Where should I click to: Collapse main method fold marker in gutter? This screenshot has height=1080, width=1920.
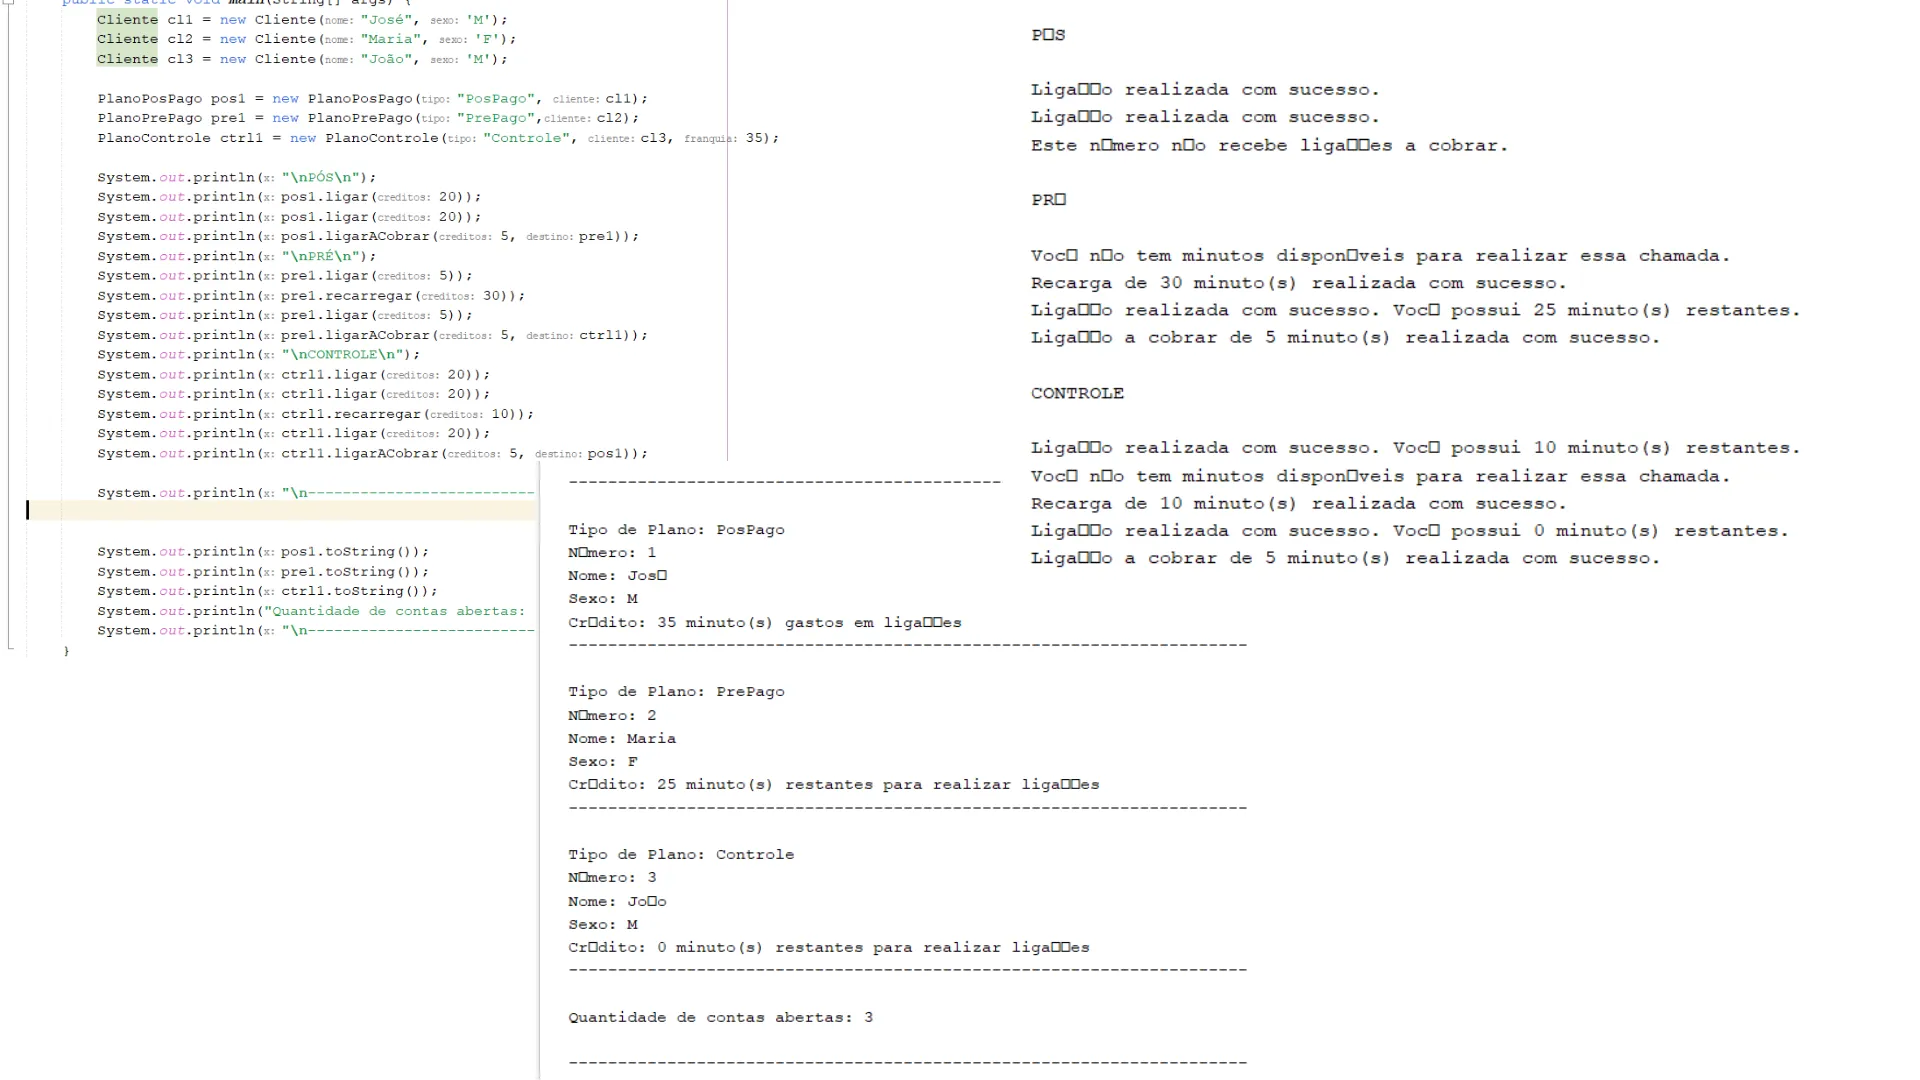(10, 3)
